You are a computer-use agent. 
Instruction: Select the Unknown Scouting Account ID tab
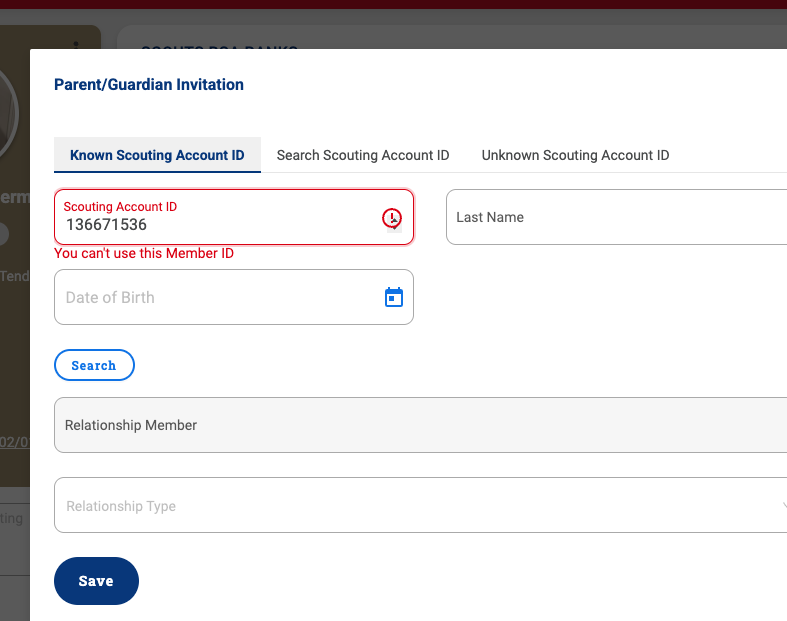pyautogui.click(x=575, y=155)
